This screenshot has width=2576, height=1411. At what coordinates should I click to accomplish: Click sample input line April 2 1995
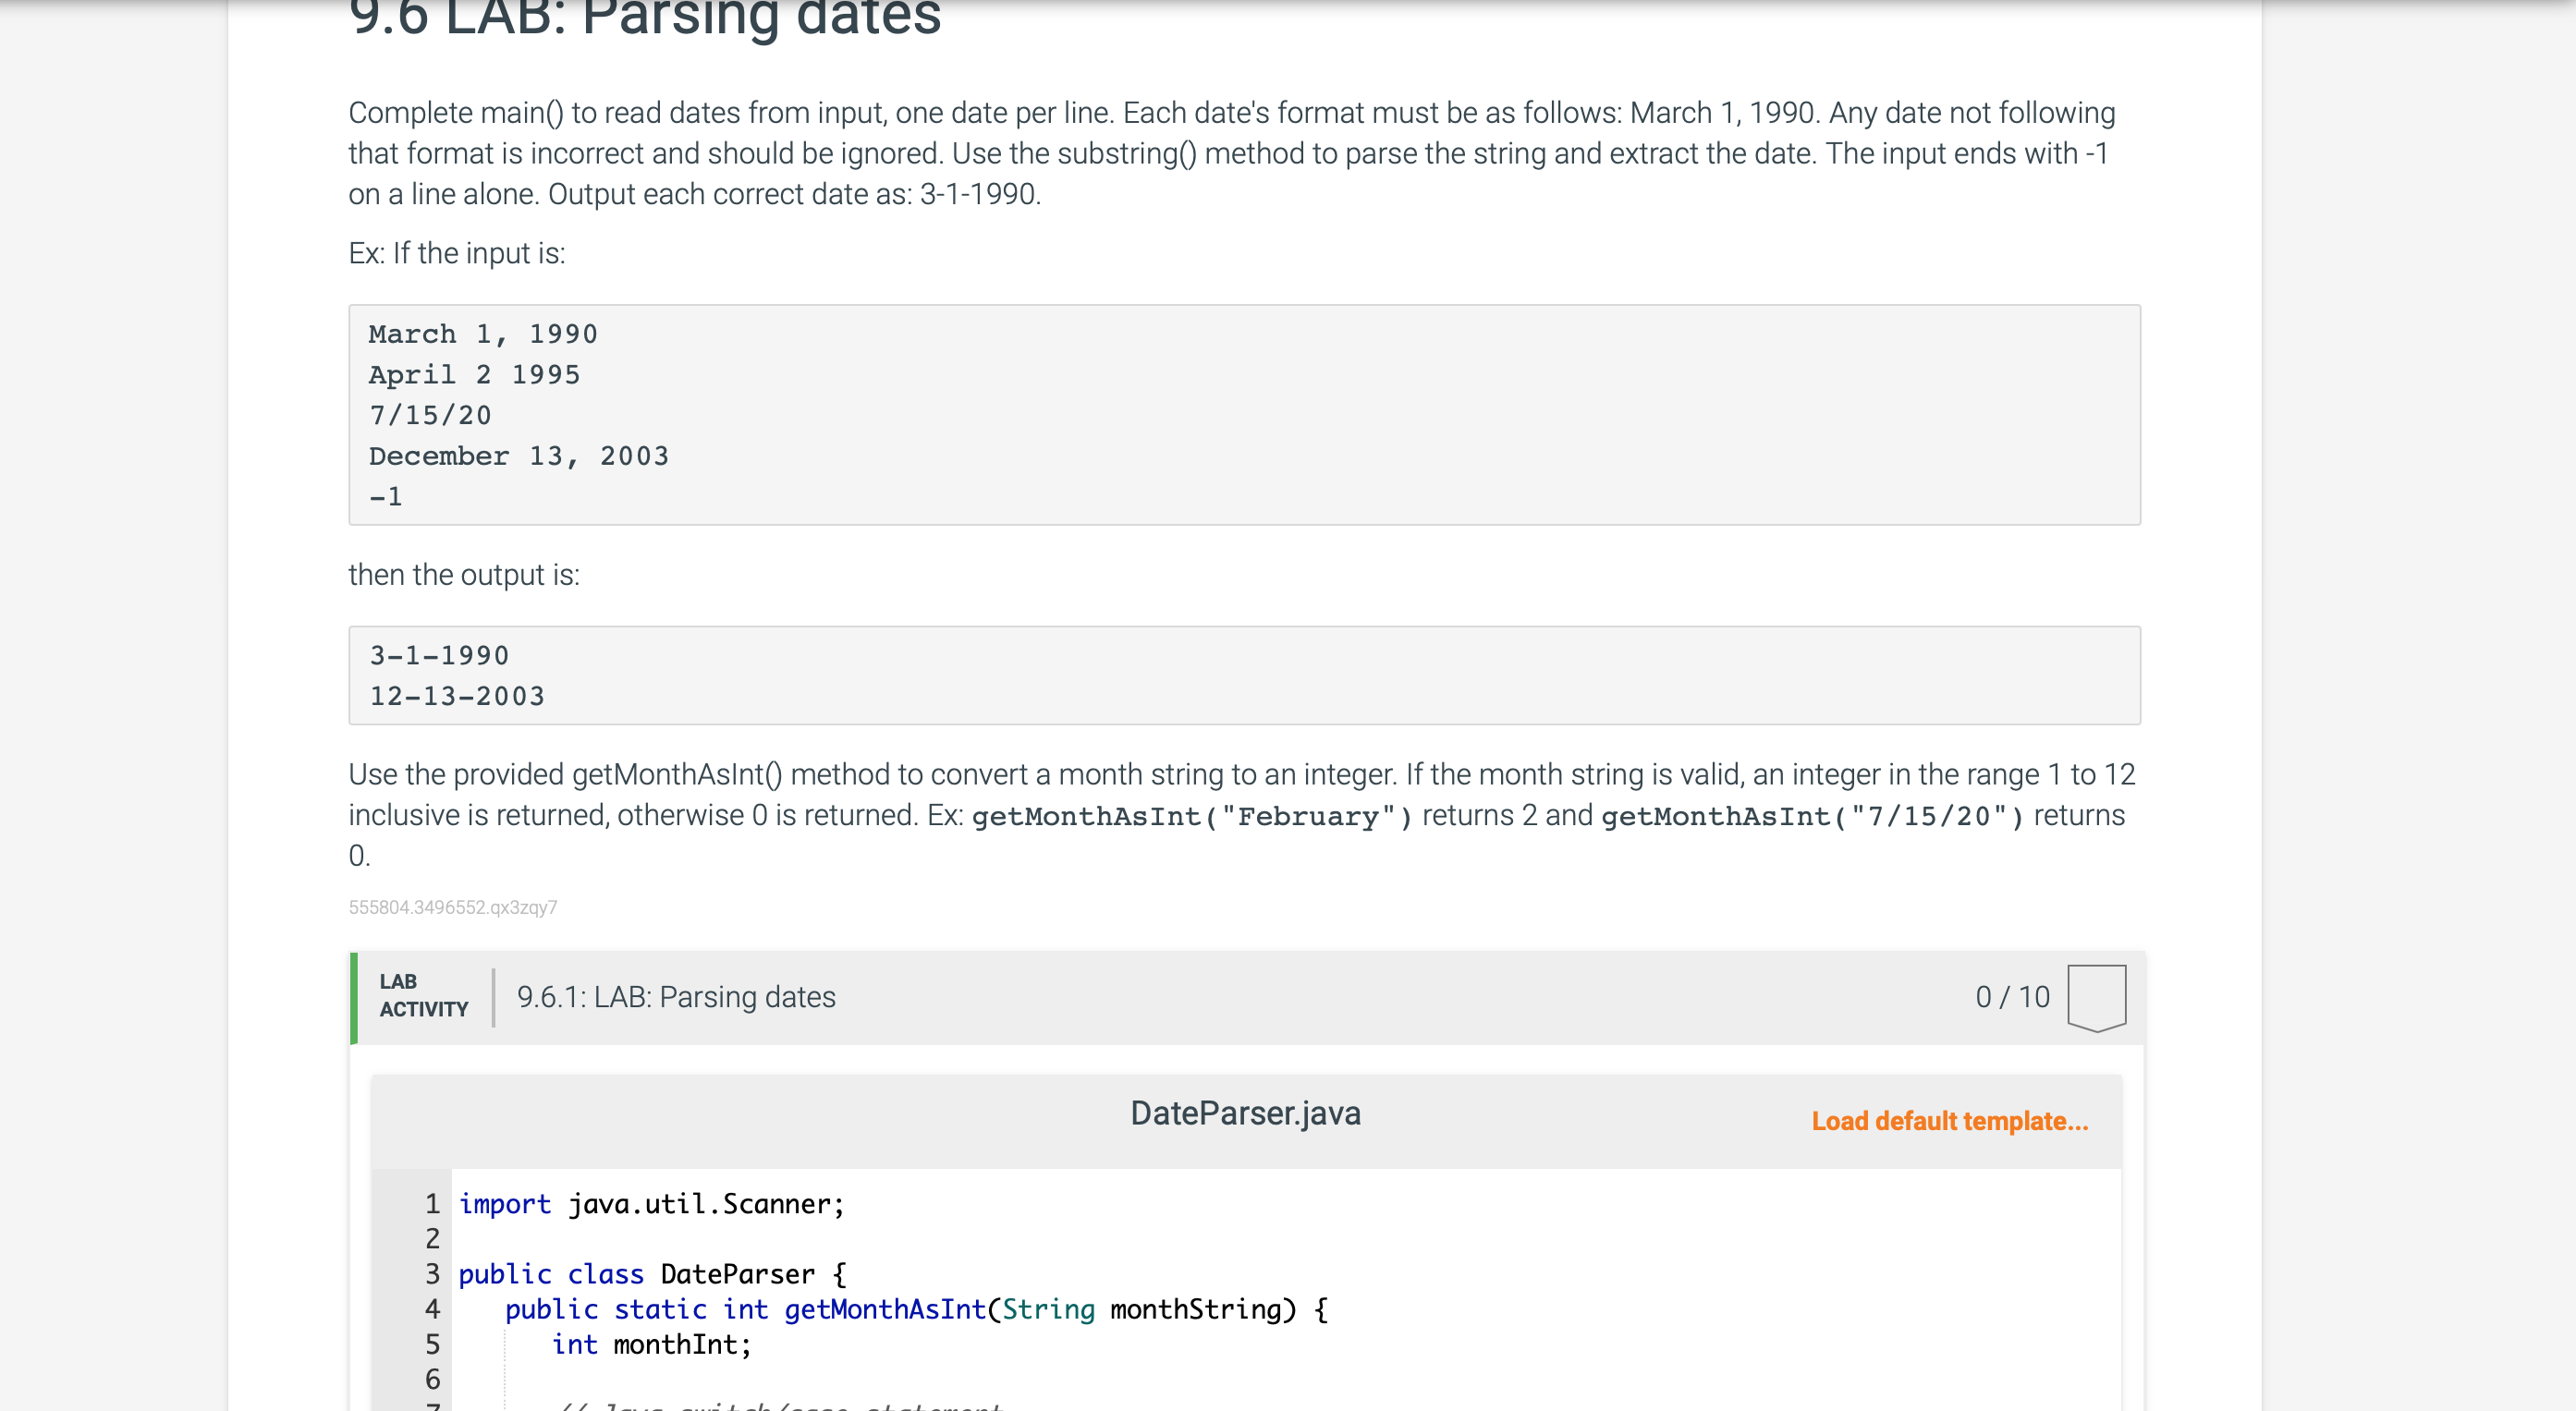[x=474, y=375]
